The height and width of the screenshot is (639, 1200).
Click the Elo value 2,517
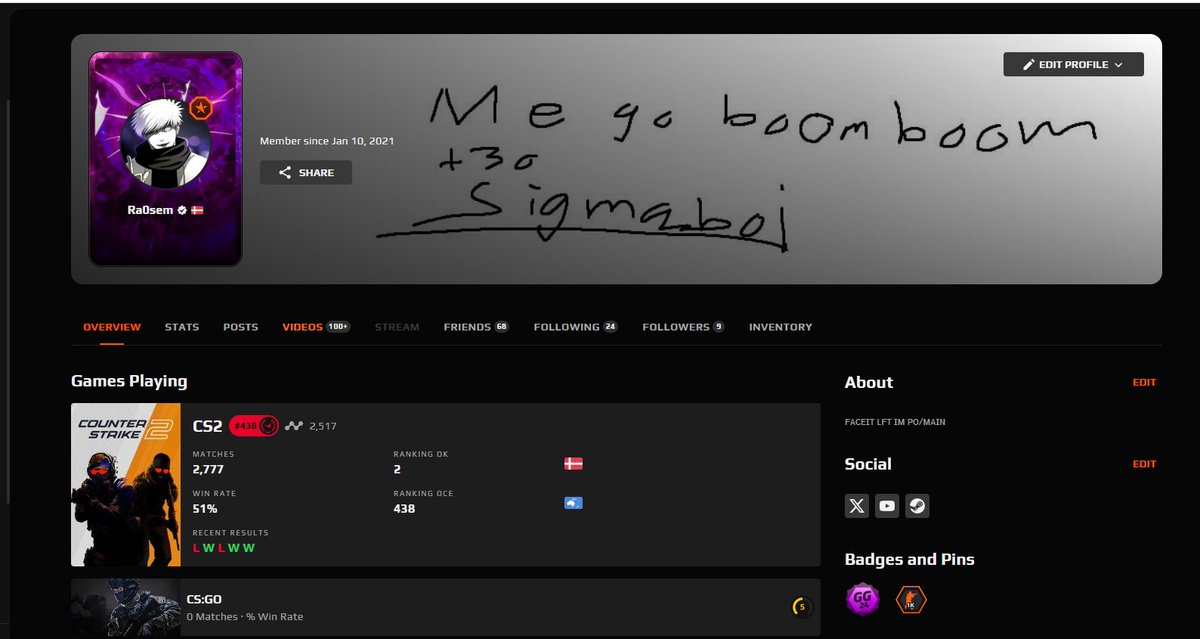(x=323, y=426)
